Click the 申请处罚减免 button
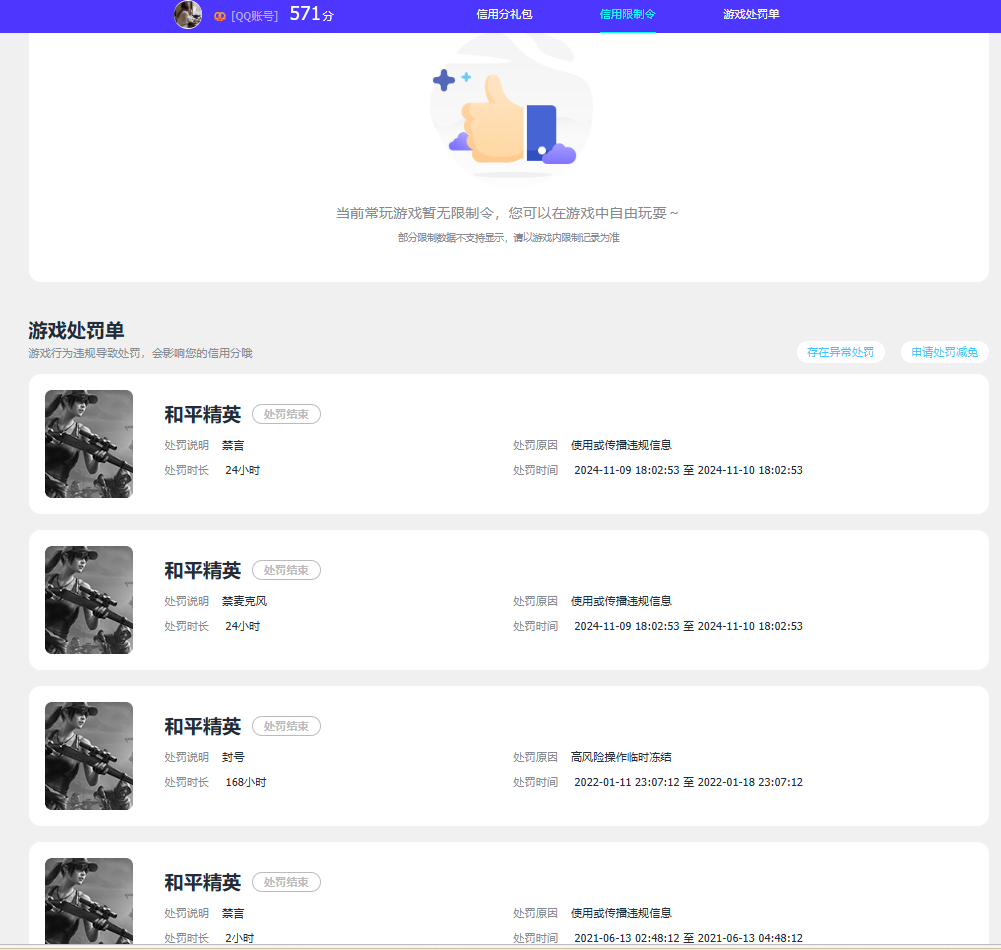The image size is (1001, 950). tap(944, 352)
